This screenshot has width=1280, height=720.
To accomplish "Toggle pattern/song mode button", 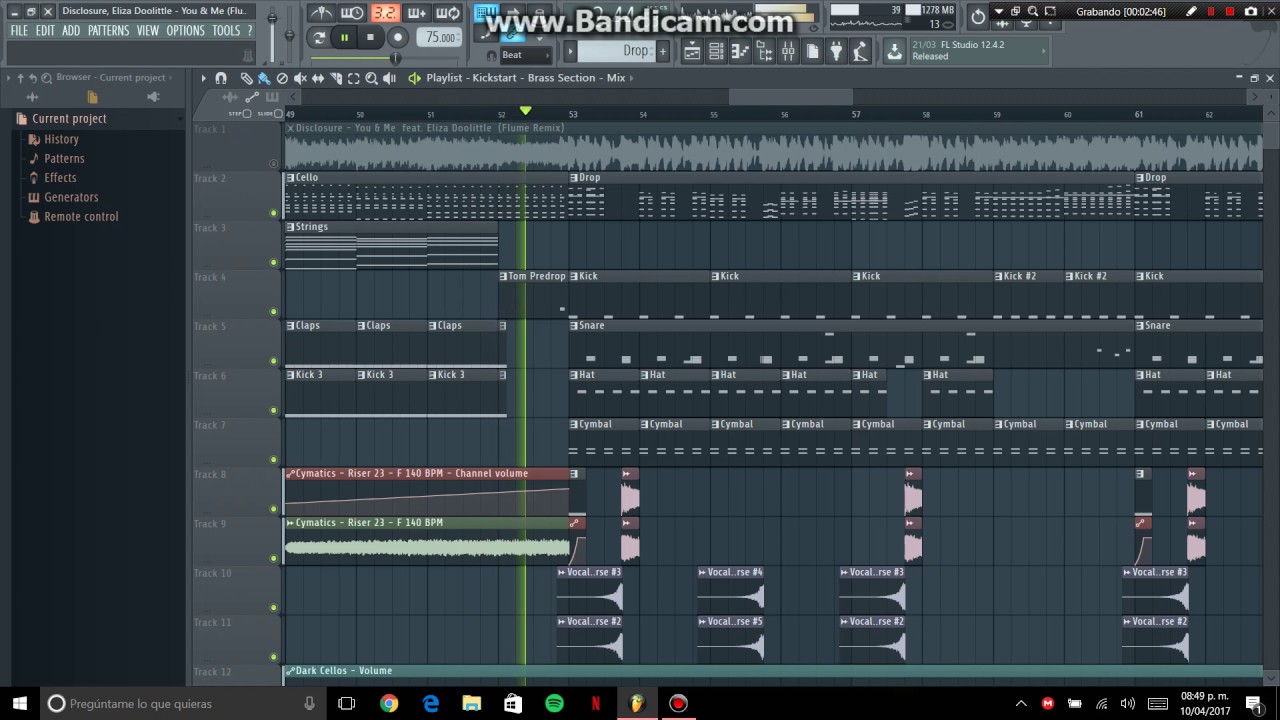I will [319, 38].
